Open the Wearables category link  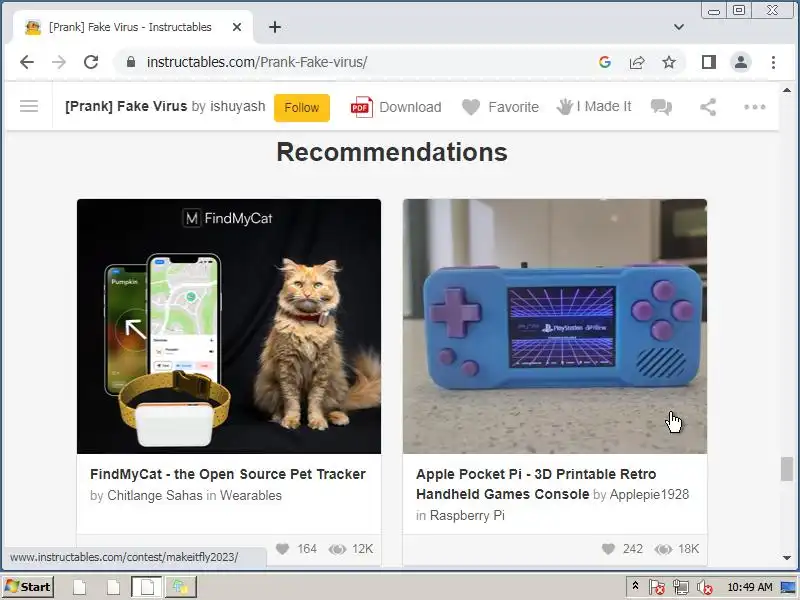click(251, 495)
